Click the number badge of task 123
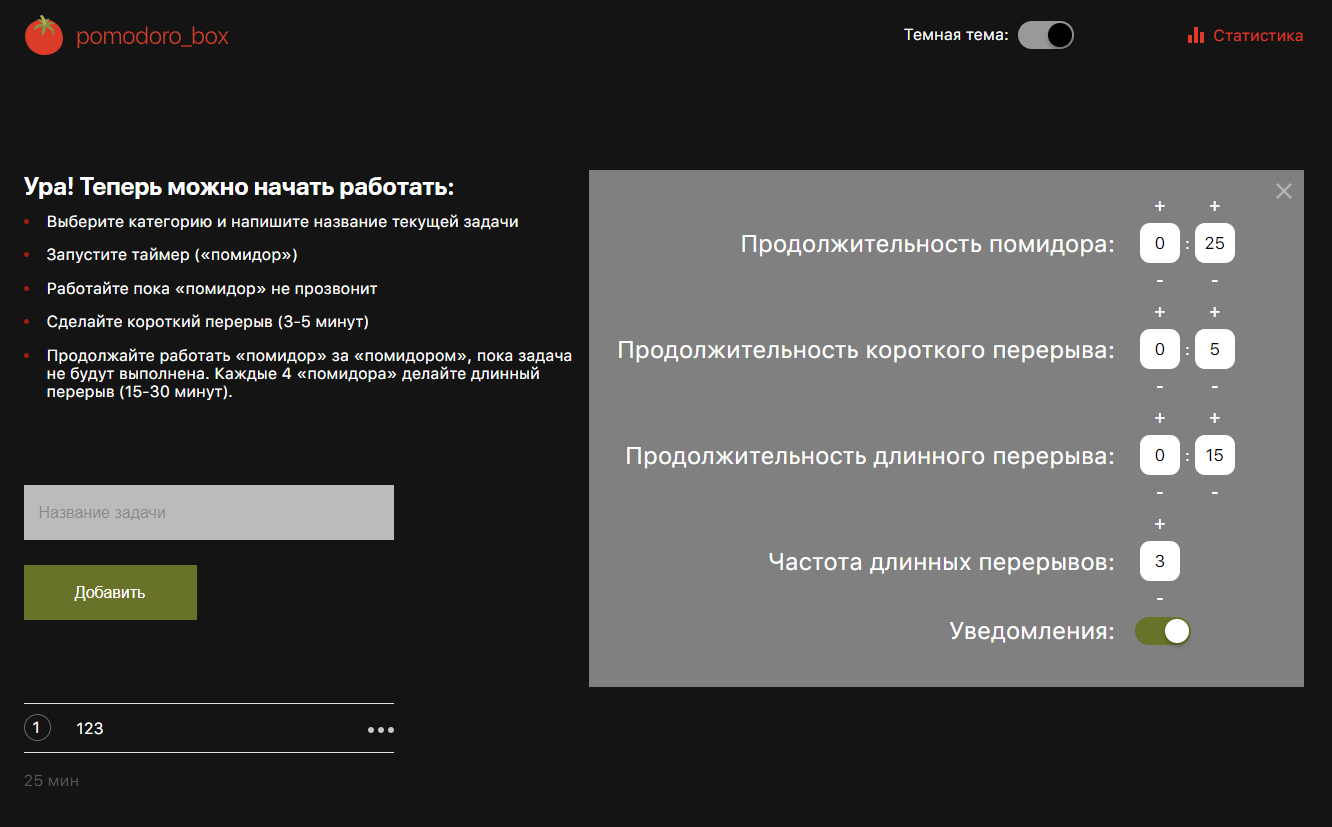1332x827 pixels. pyautogui.click(x=37, y=727)
